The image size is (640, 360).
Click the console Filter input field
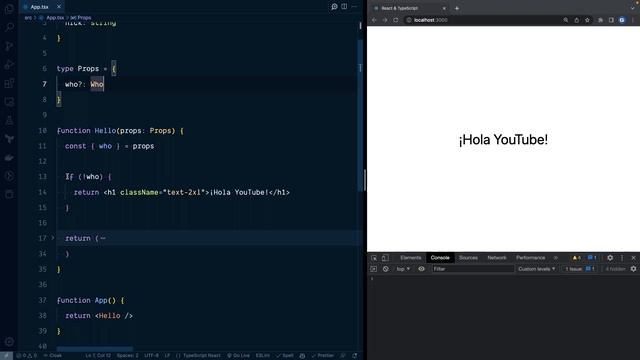coord(473,269)
